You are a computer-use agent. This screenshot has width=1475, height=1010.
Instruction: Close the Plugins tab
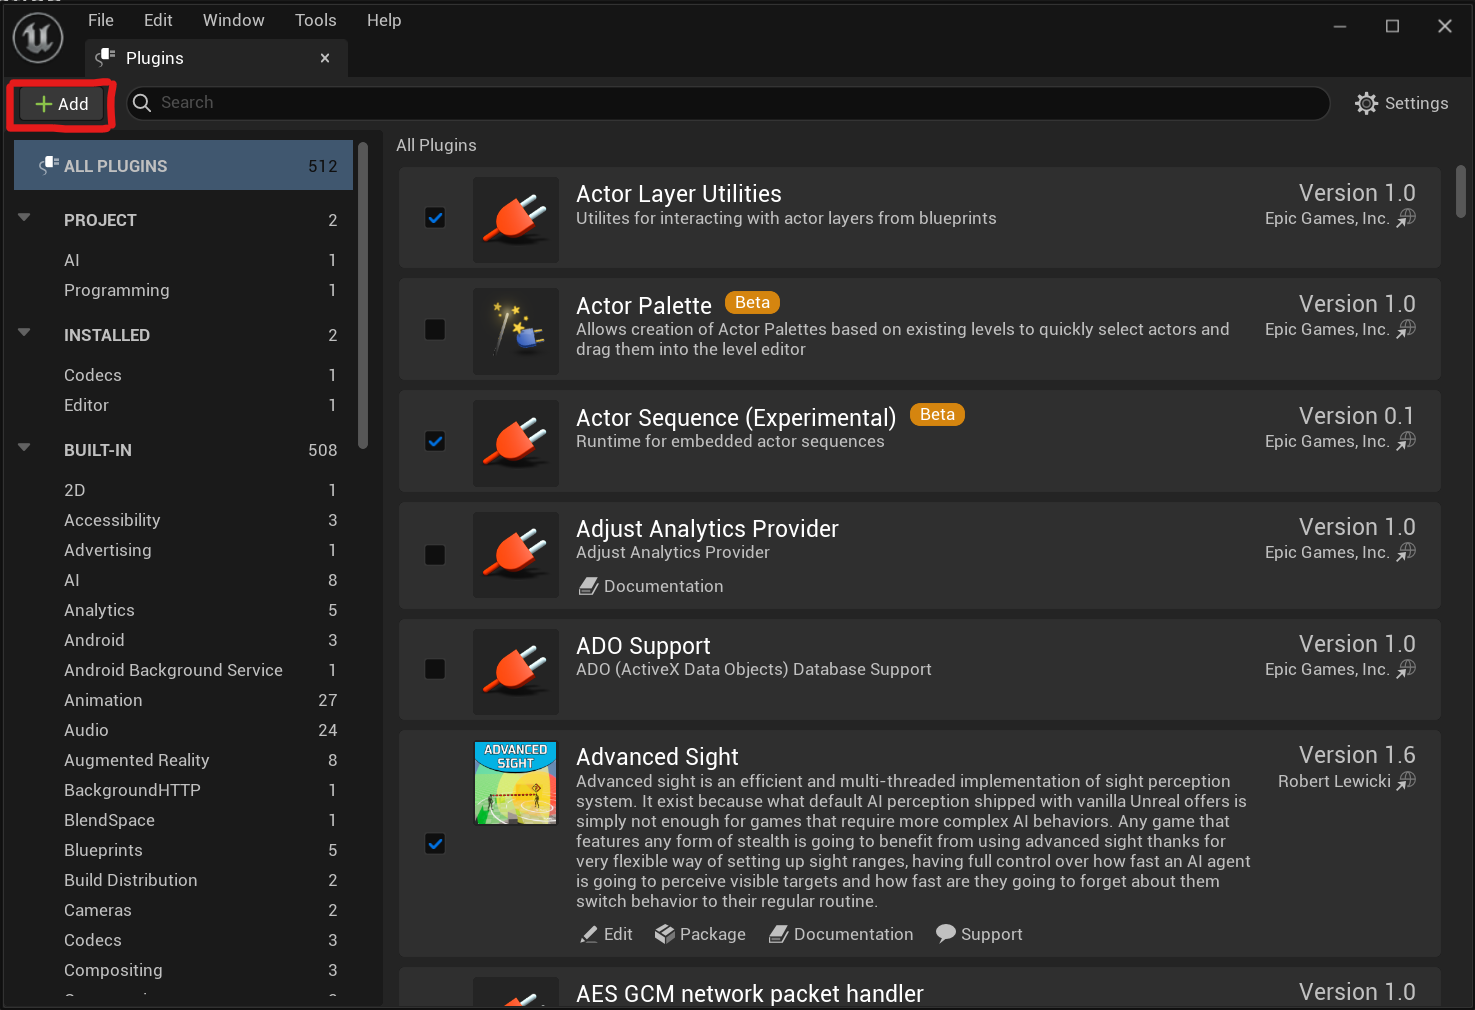[325, 58]
